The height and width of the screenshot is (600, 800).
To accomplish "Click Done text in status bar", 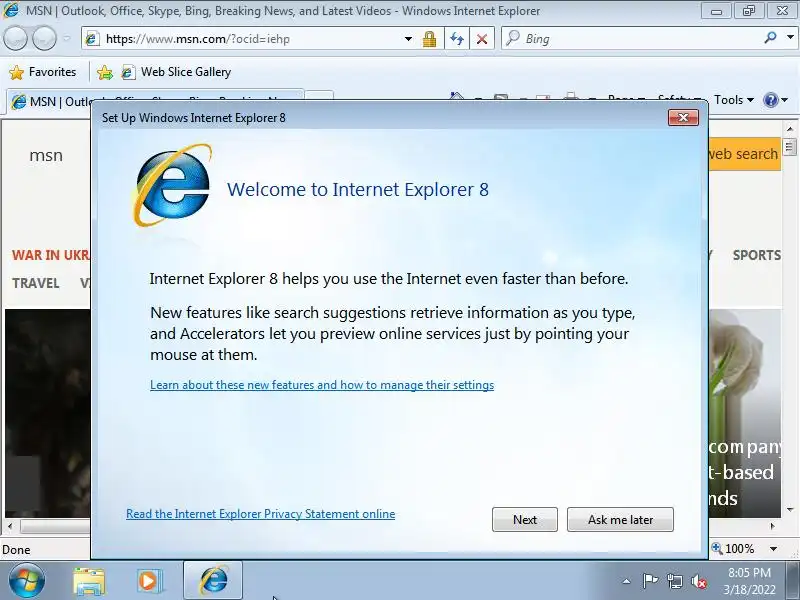I will (16, 549).
